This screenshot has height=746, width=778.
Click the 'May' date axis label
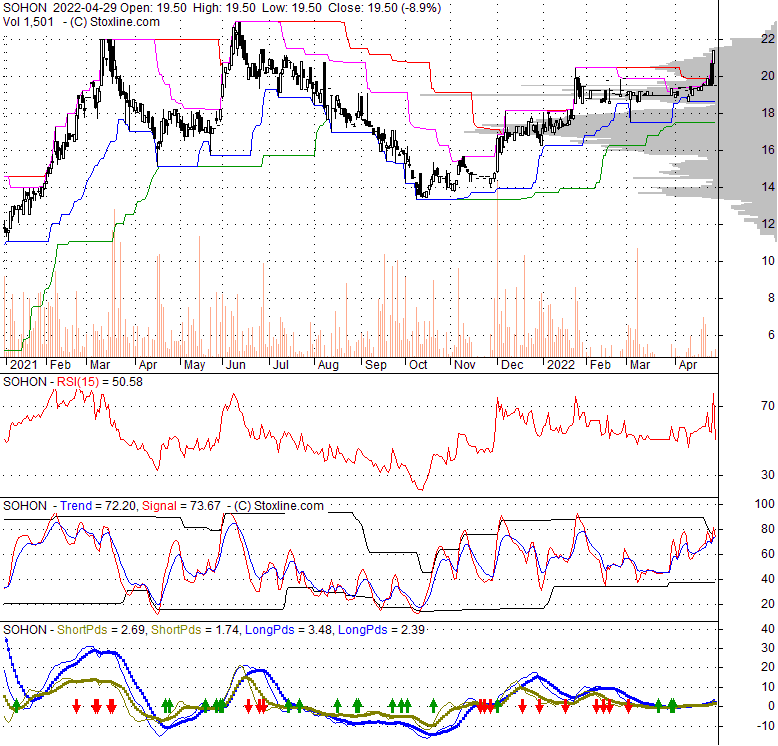(194, 365)
